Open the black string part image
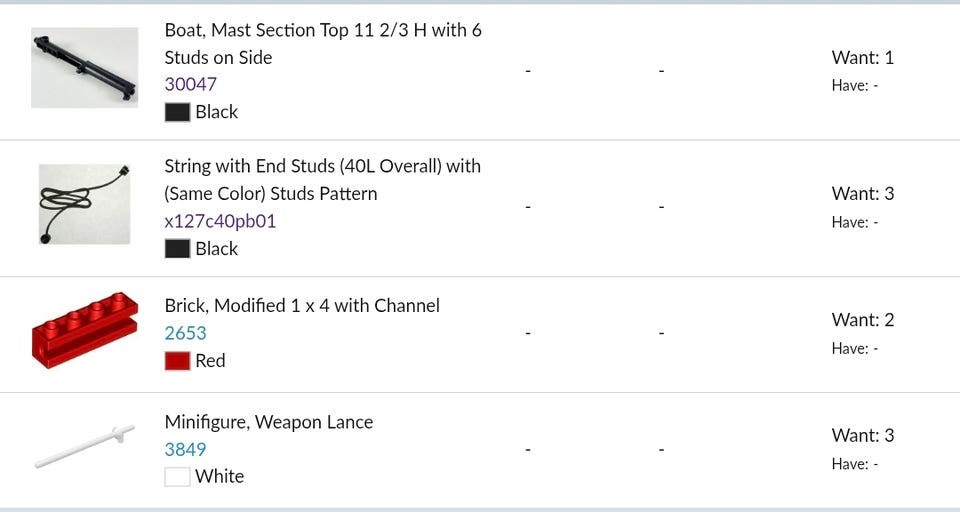This screenshot has width=960, height=512. pos(84,204)
